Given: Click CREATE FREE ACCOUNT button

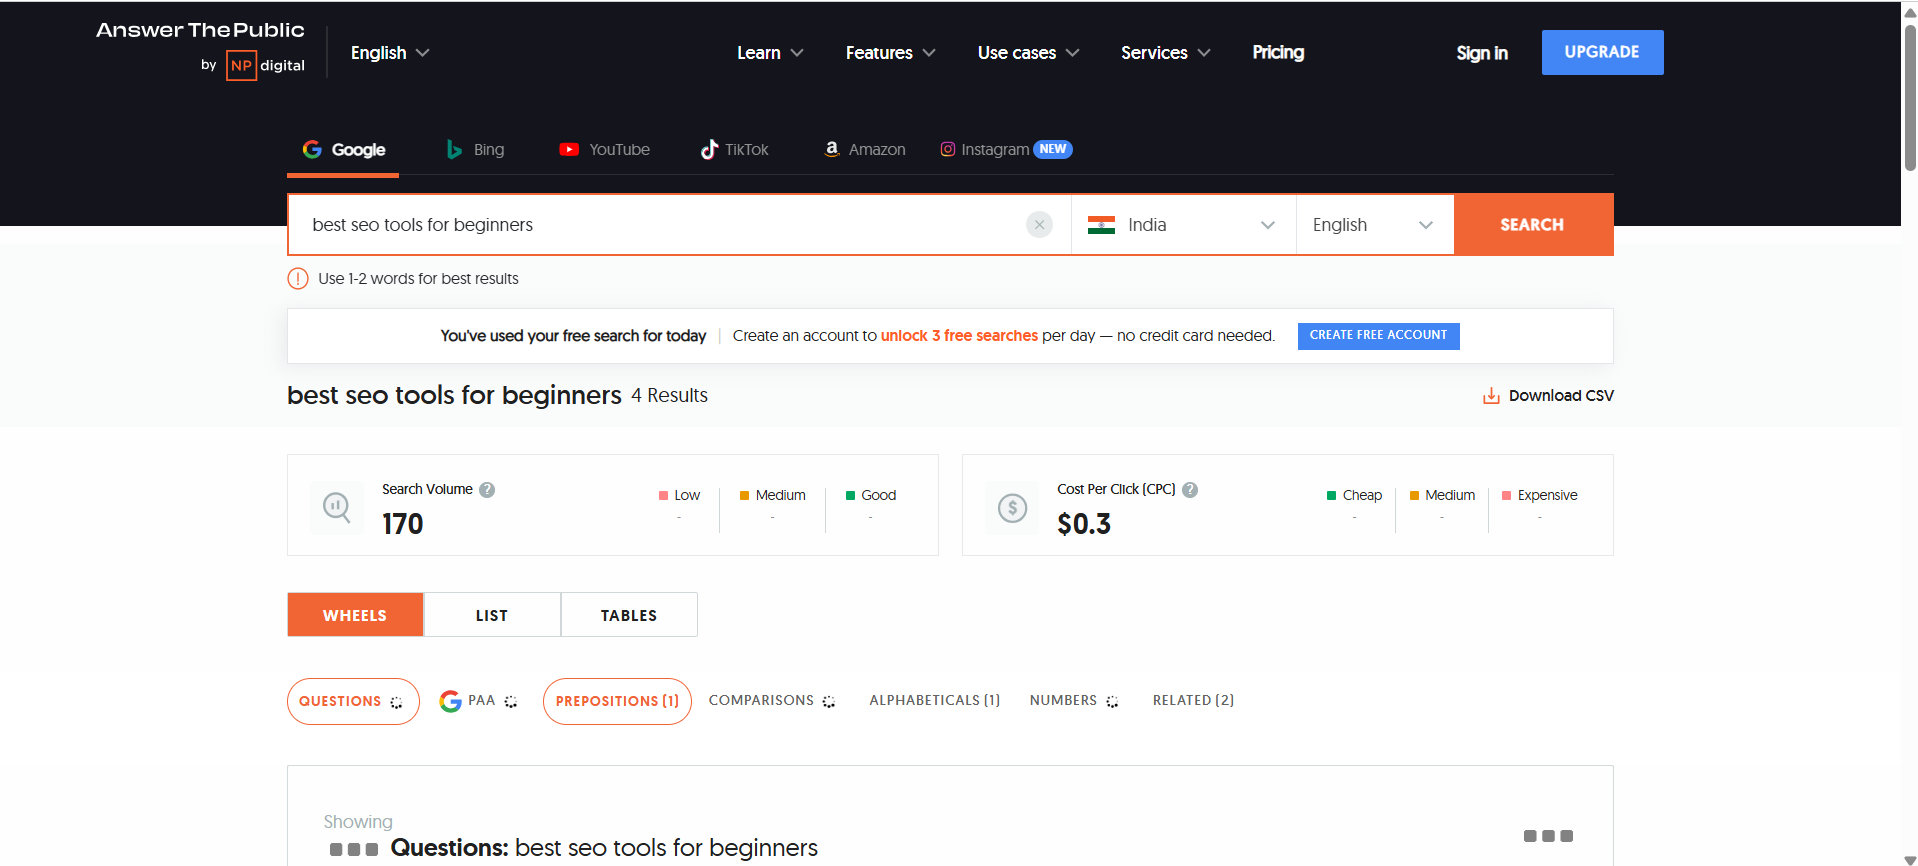Looking at the screenshot, I should pos(1378,336).
